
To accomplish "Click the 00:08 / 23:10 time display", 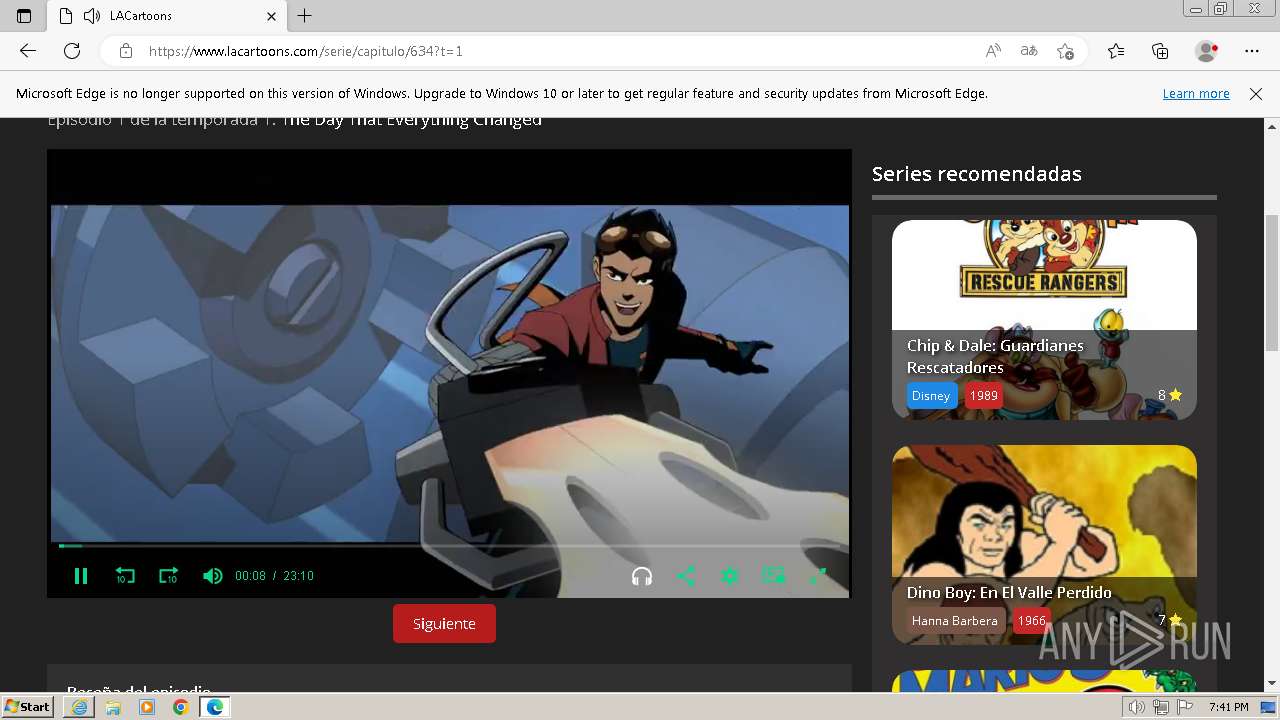I will click(274, 576).
